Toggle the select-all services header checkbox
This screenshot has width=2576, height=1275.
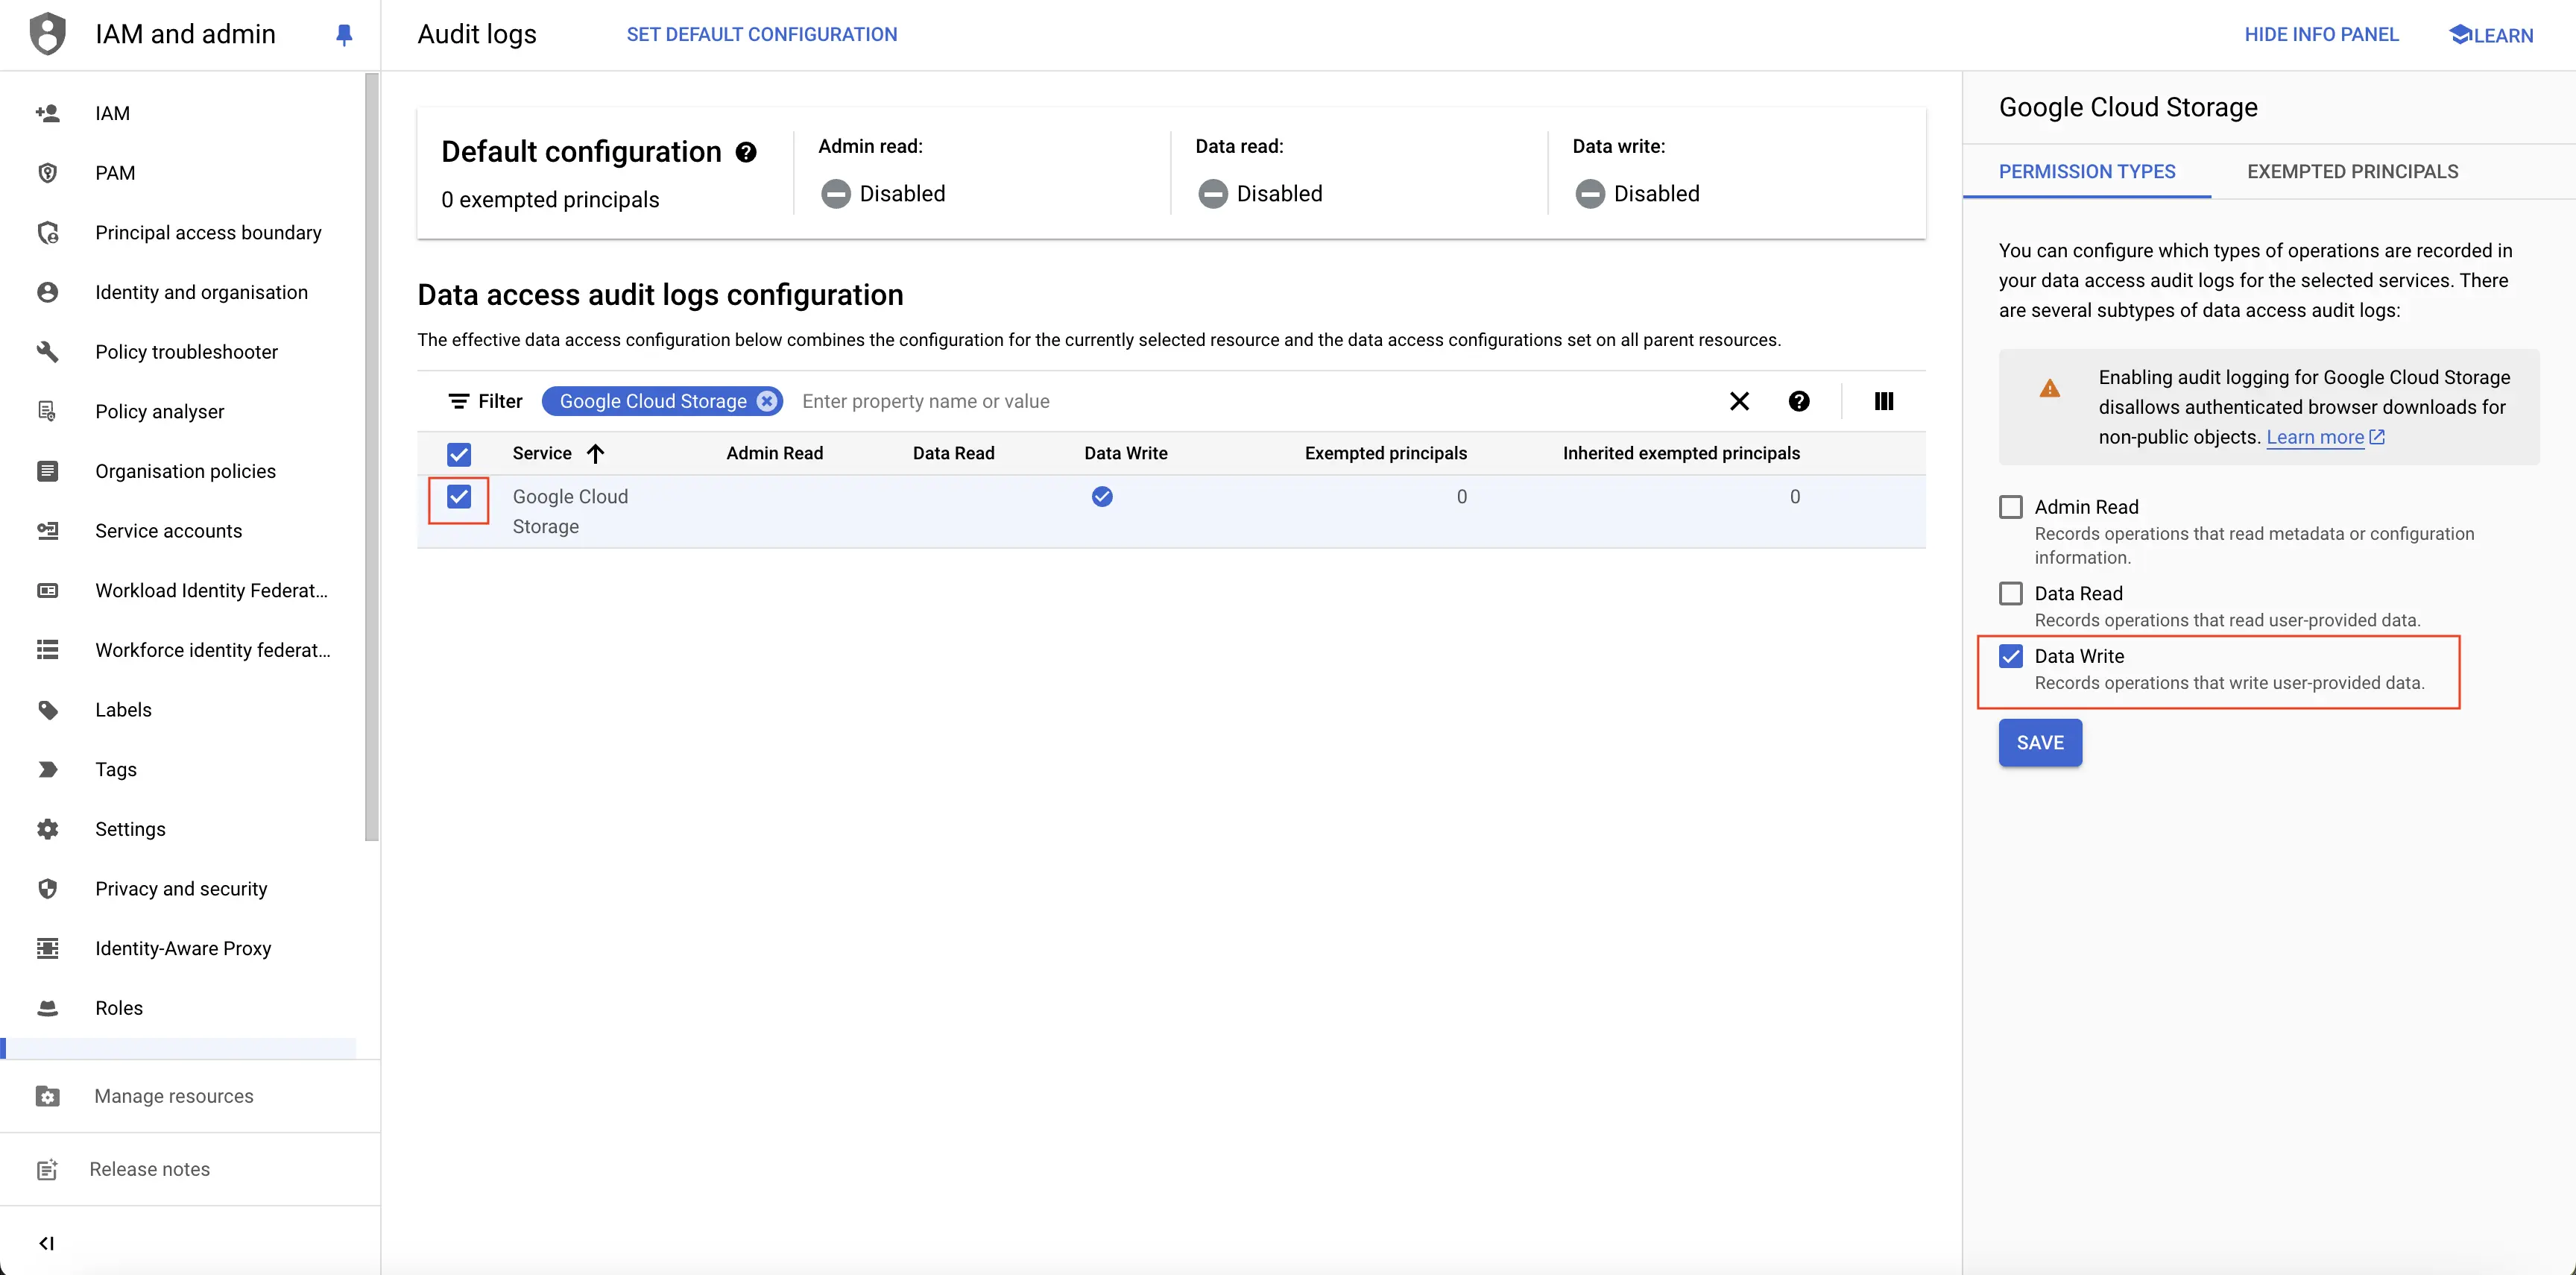[458, 454]
